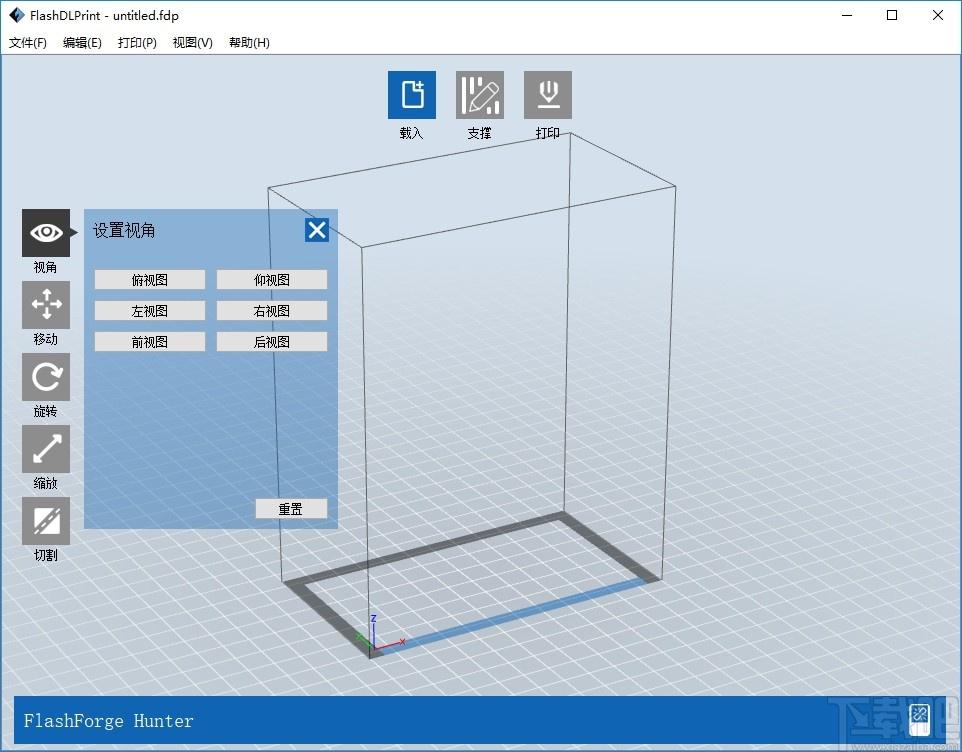This screenshot has width=962, height=752.
Task: Close the FlashDLPrint window
Action: pyautogui.click(x=938, y=15)
